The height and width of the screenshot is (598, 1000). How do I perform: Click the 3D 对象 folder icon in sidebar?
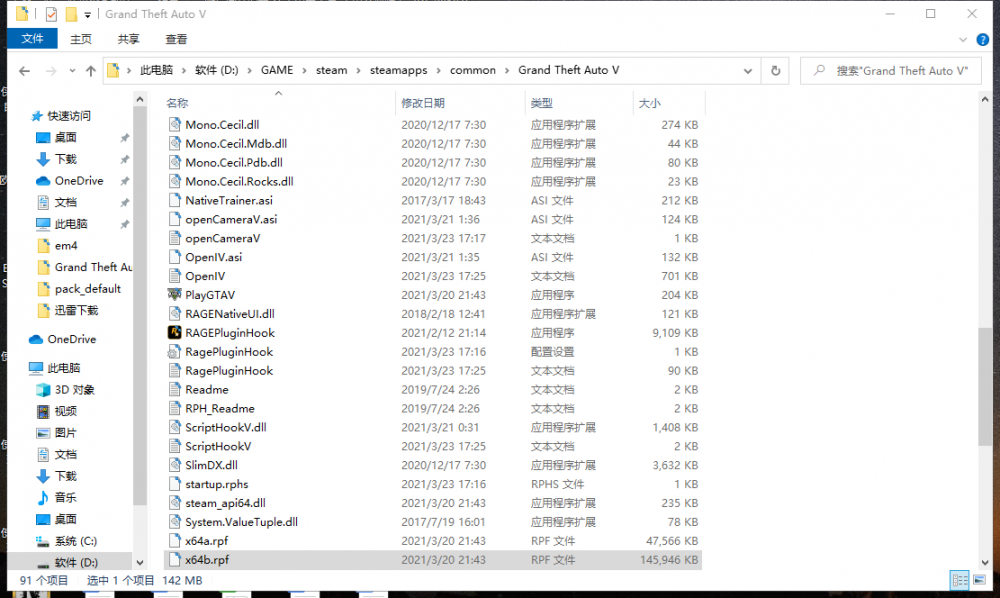43,389
